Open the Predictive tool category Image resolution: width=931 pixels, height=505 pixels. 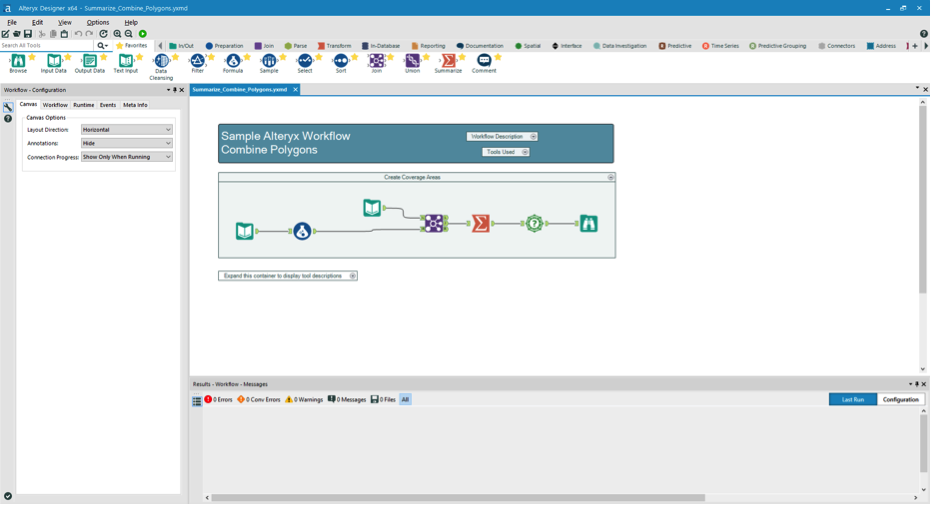tap(675, 46)
